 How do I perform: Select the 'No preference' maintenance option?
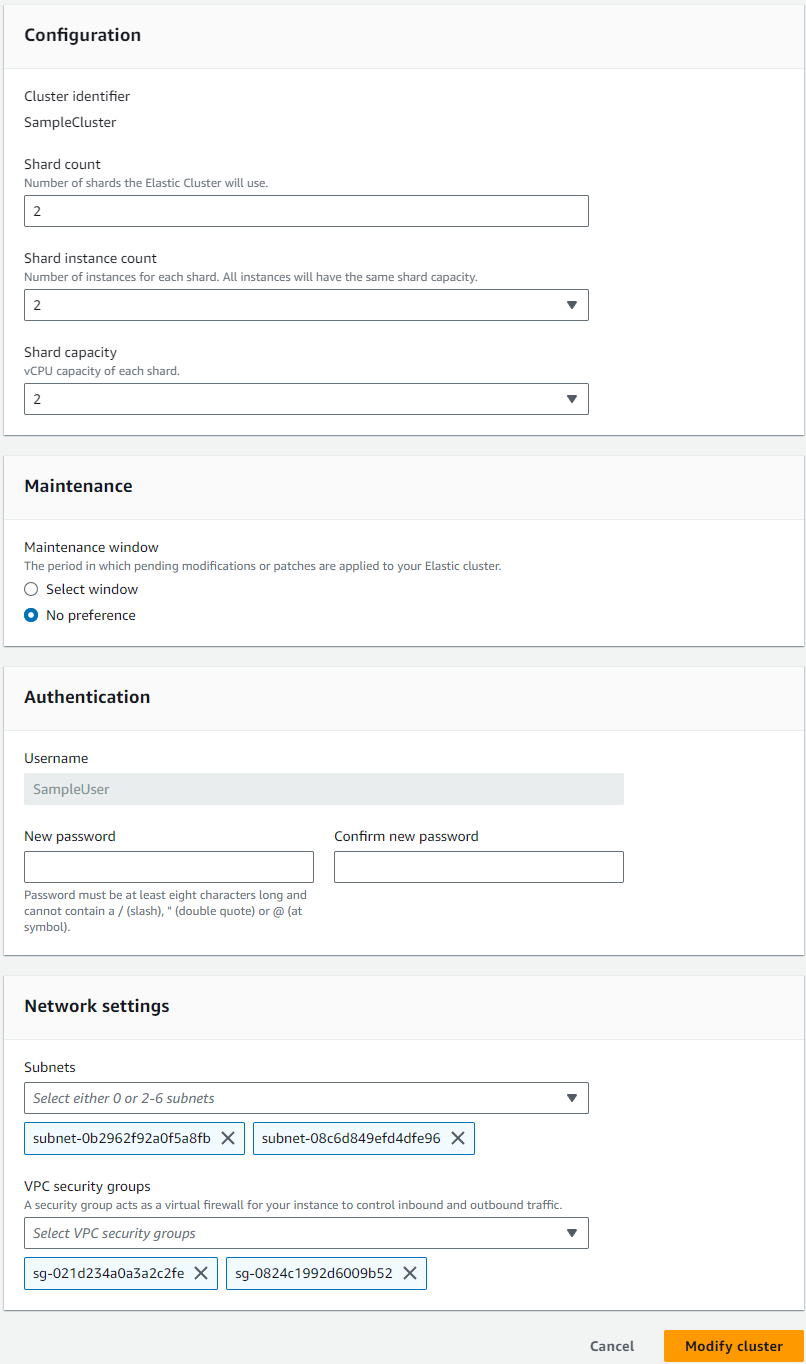[x=30, y=615]
